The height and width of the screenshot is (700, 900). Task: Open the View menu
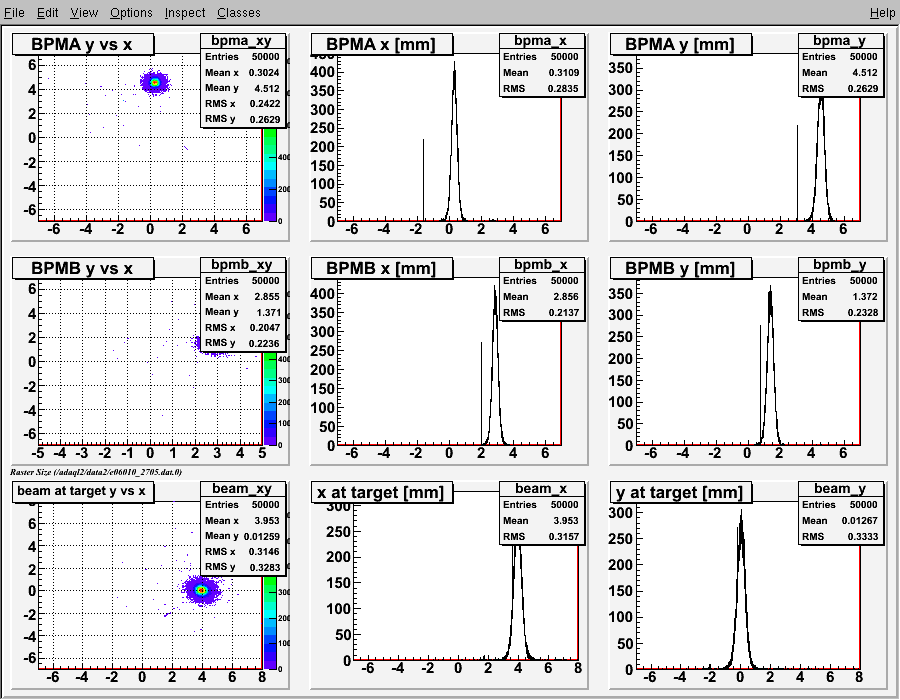(84, 13)
